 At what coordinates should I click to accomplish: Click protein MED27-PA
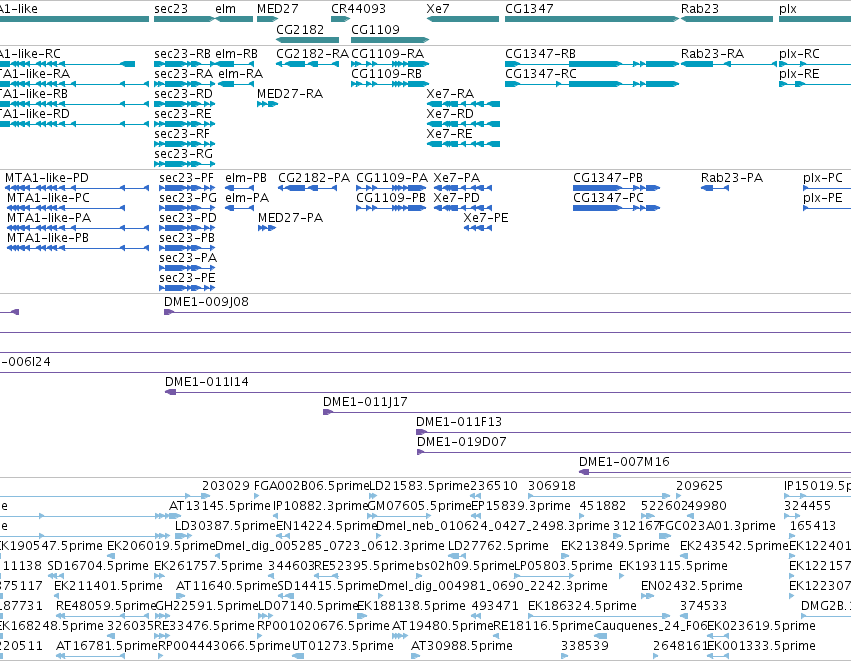(x=290, y=218)
